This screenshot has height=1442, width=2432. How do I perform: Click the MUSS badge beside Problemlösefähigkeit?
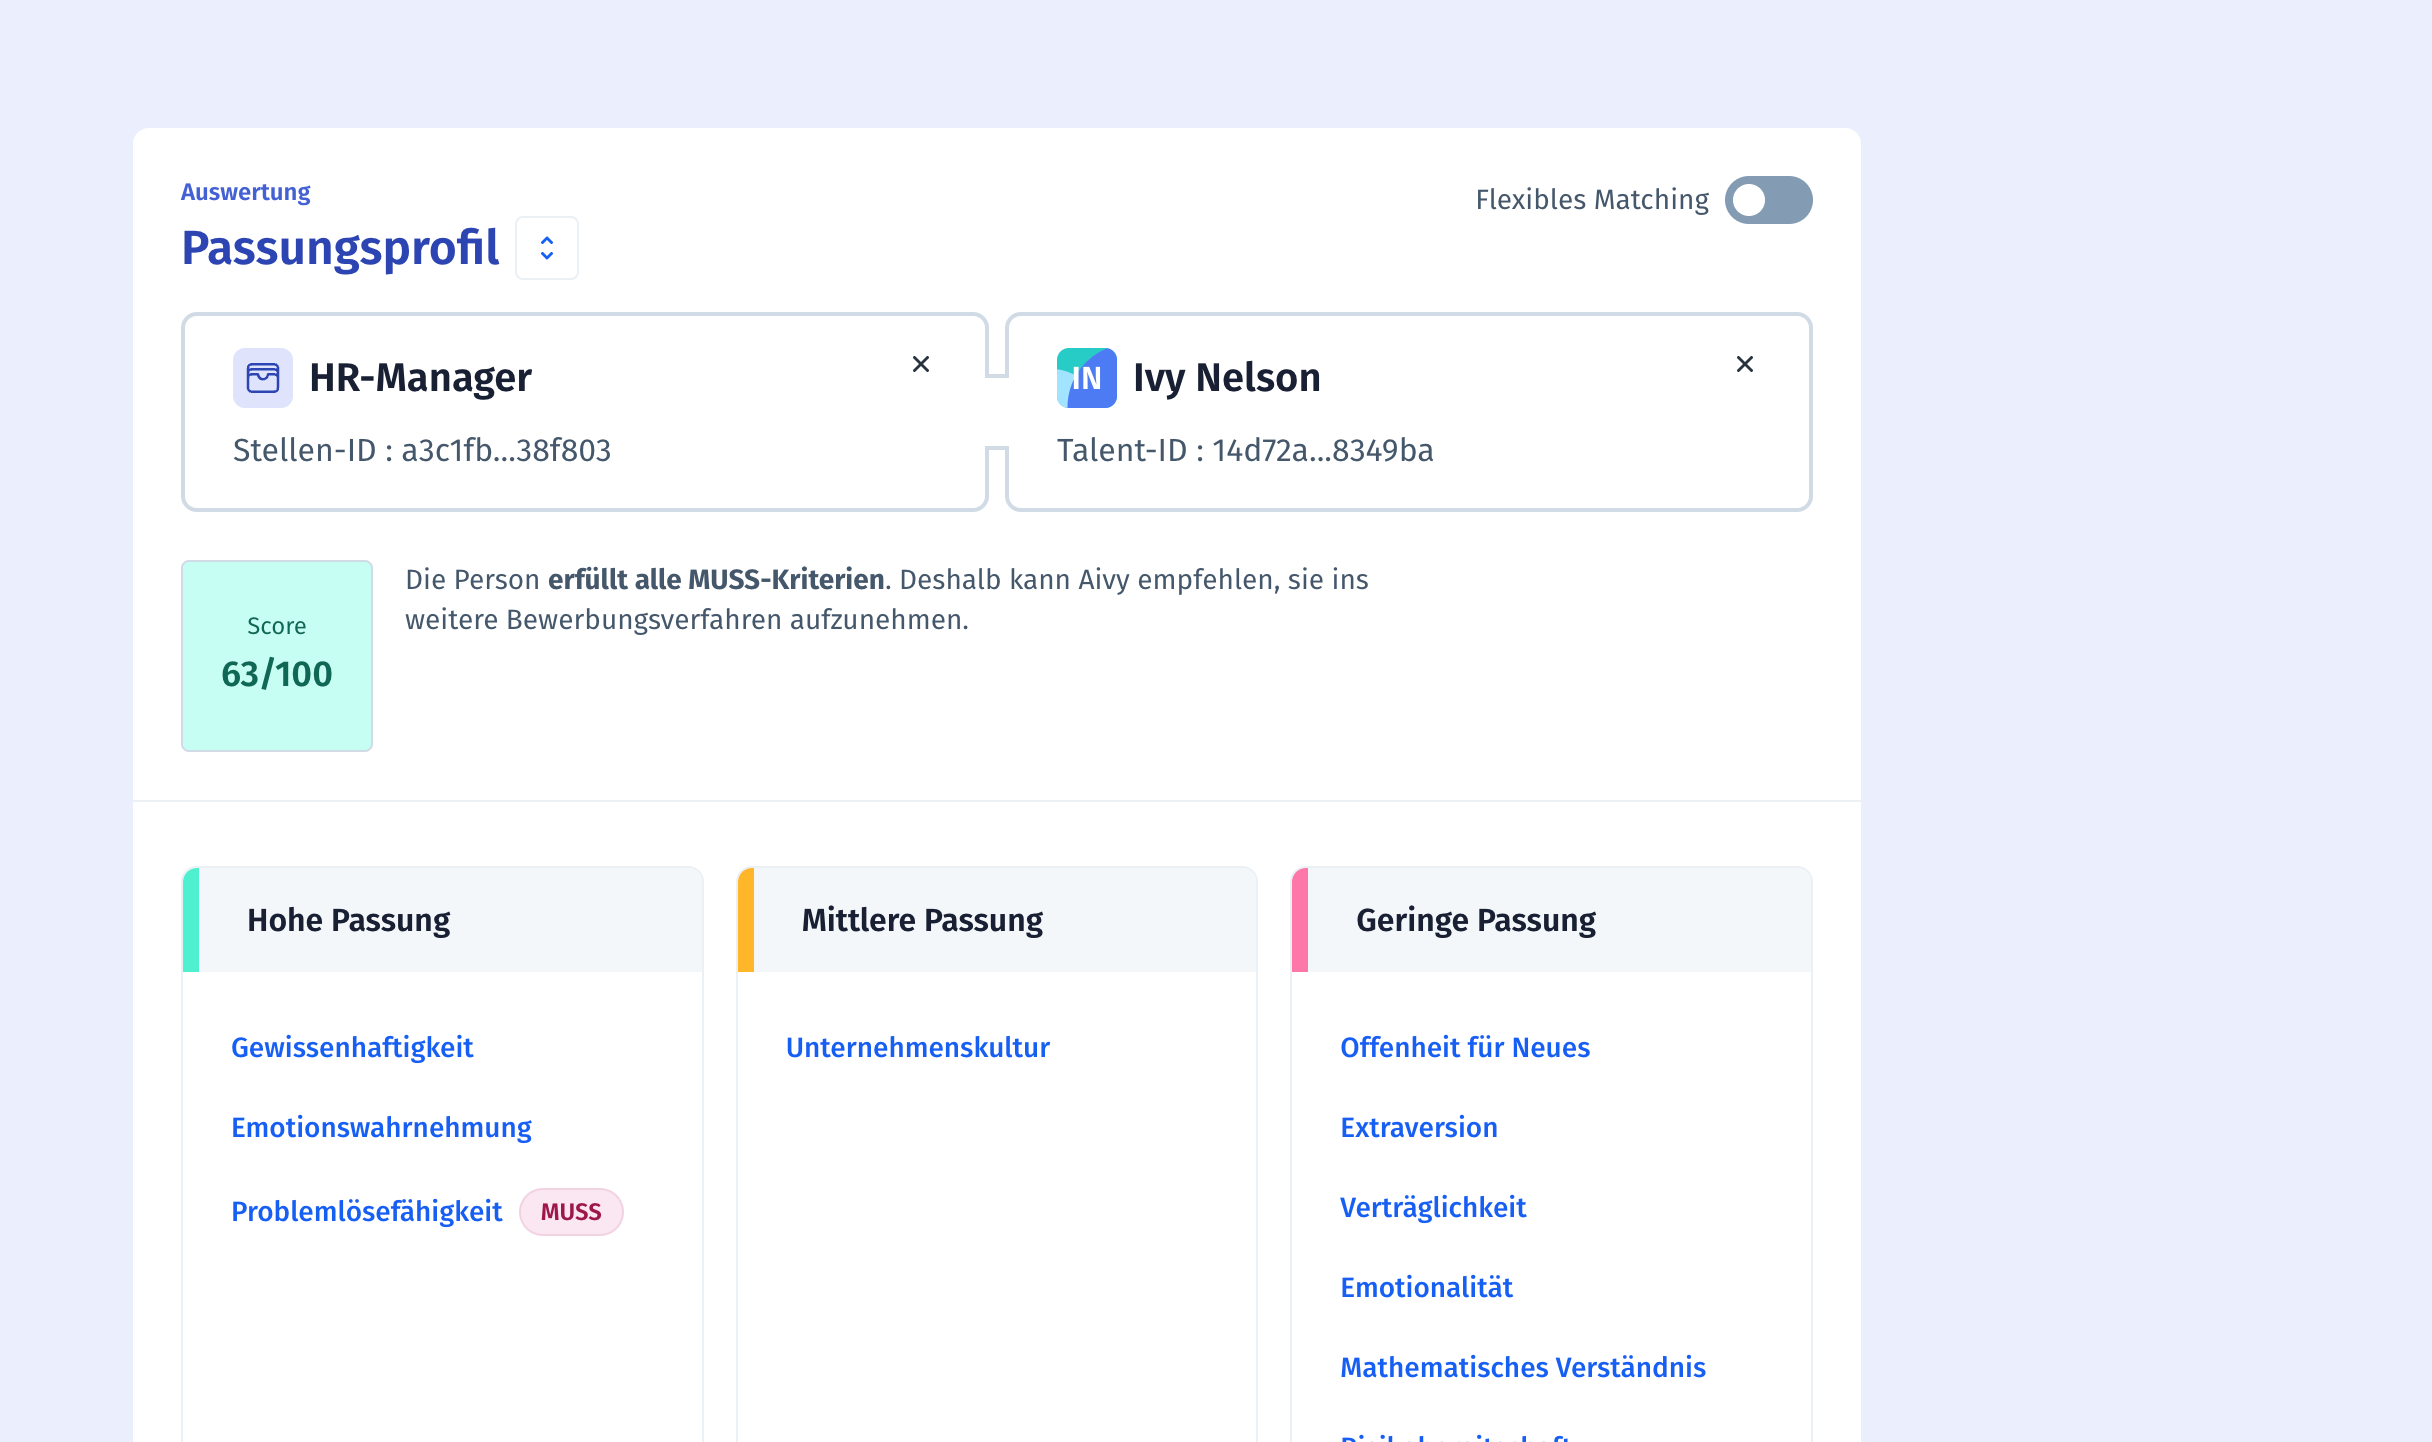point(570,1211)
